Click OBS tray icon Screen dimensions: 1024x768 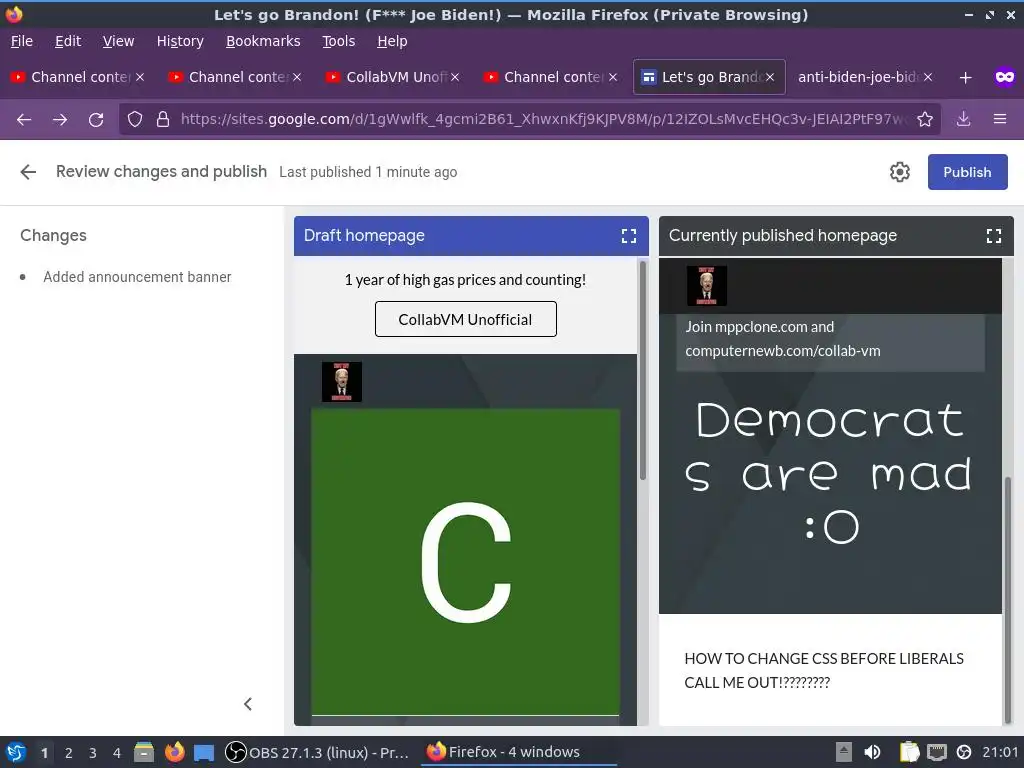963,752
